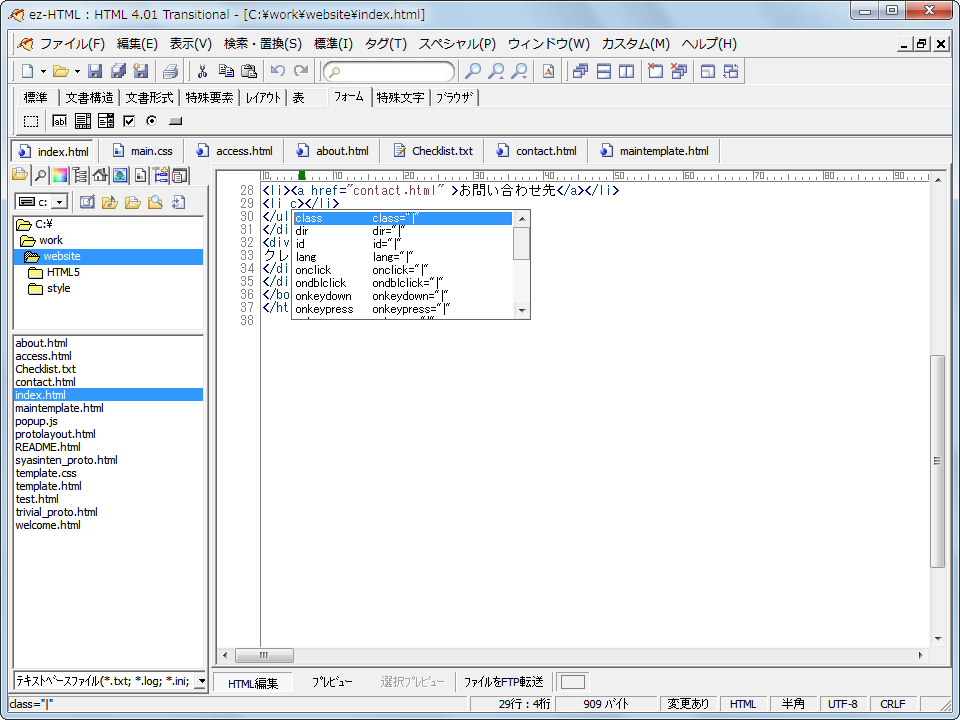This screenshot has height=720, width=960.
Task: Select the HTML5 folder in tree
Action: 62,272
